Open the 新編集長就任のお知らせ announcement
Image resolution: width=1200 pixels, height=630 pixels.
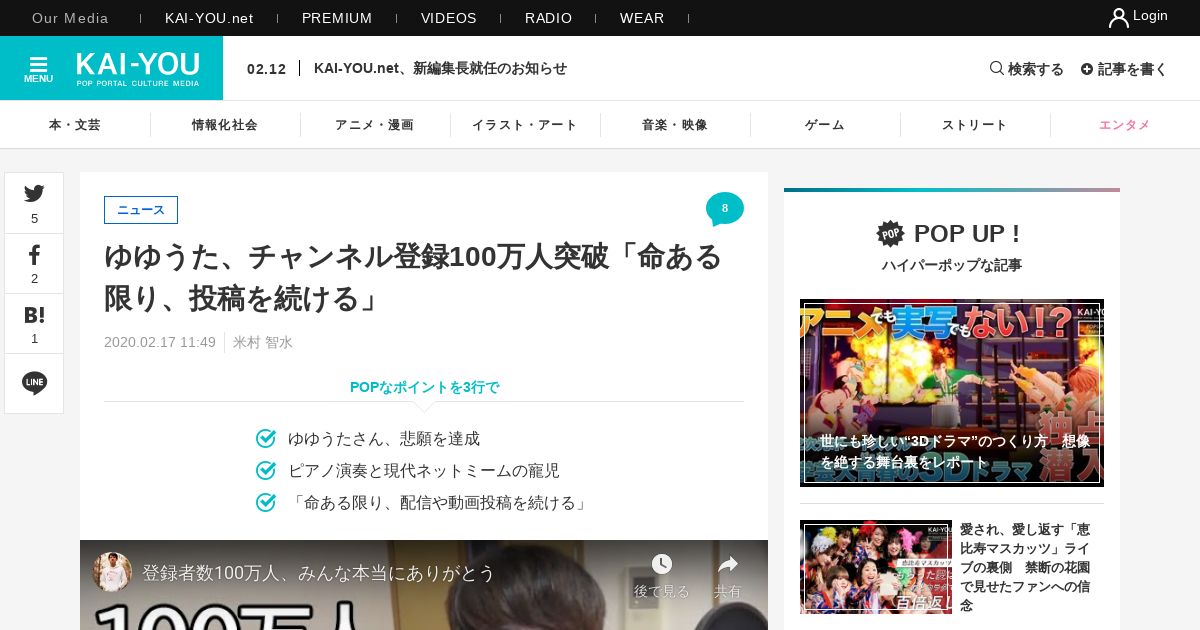click(x=440, y=68)
